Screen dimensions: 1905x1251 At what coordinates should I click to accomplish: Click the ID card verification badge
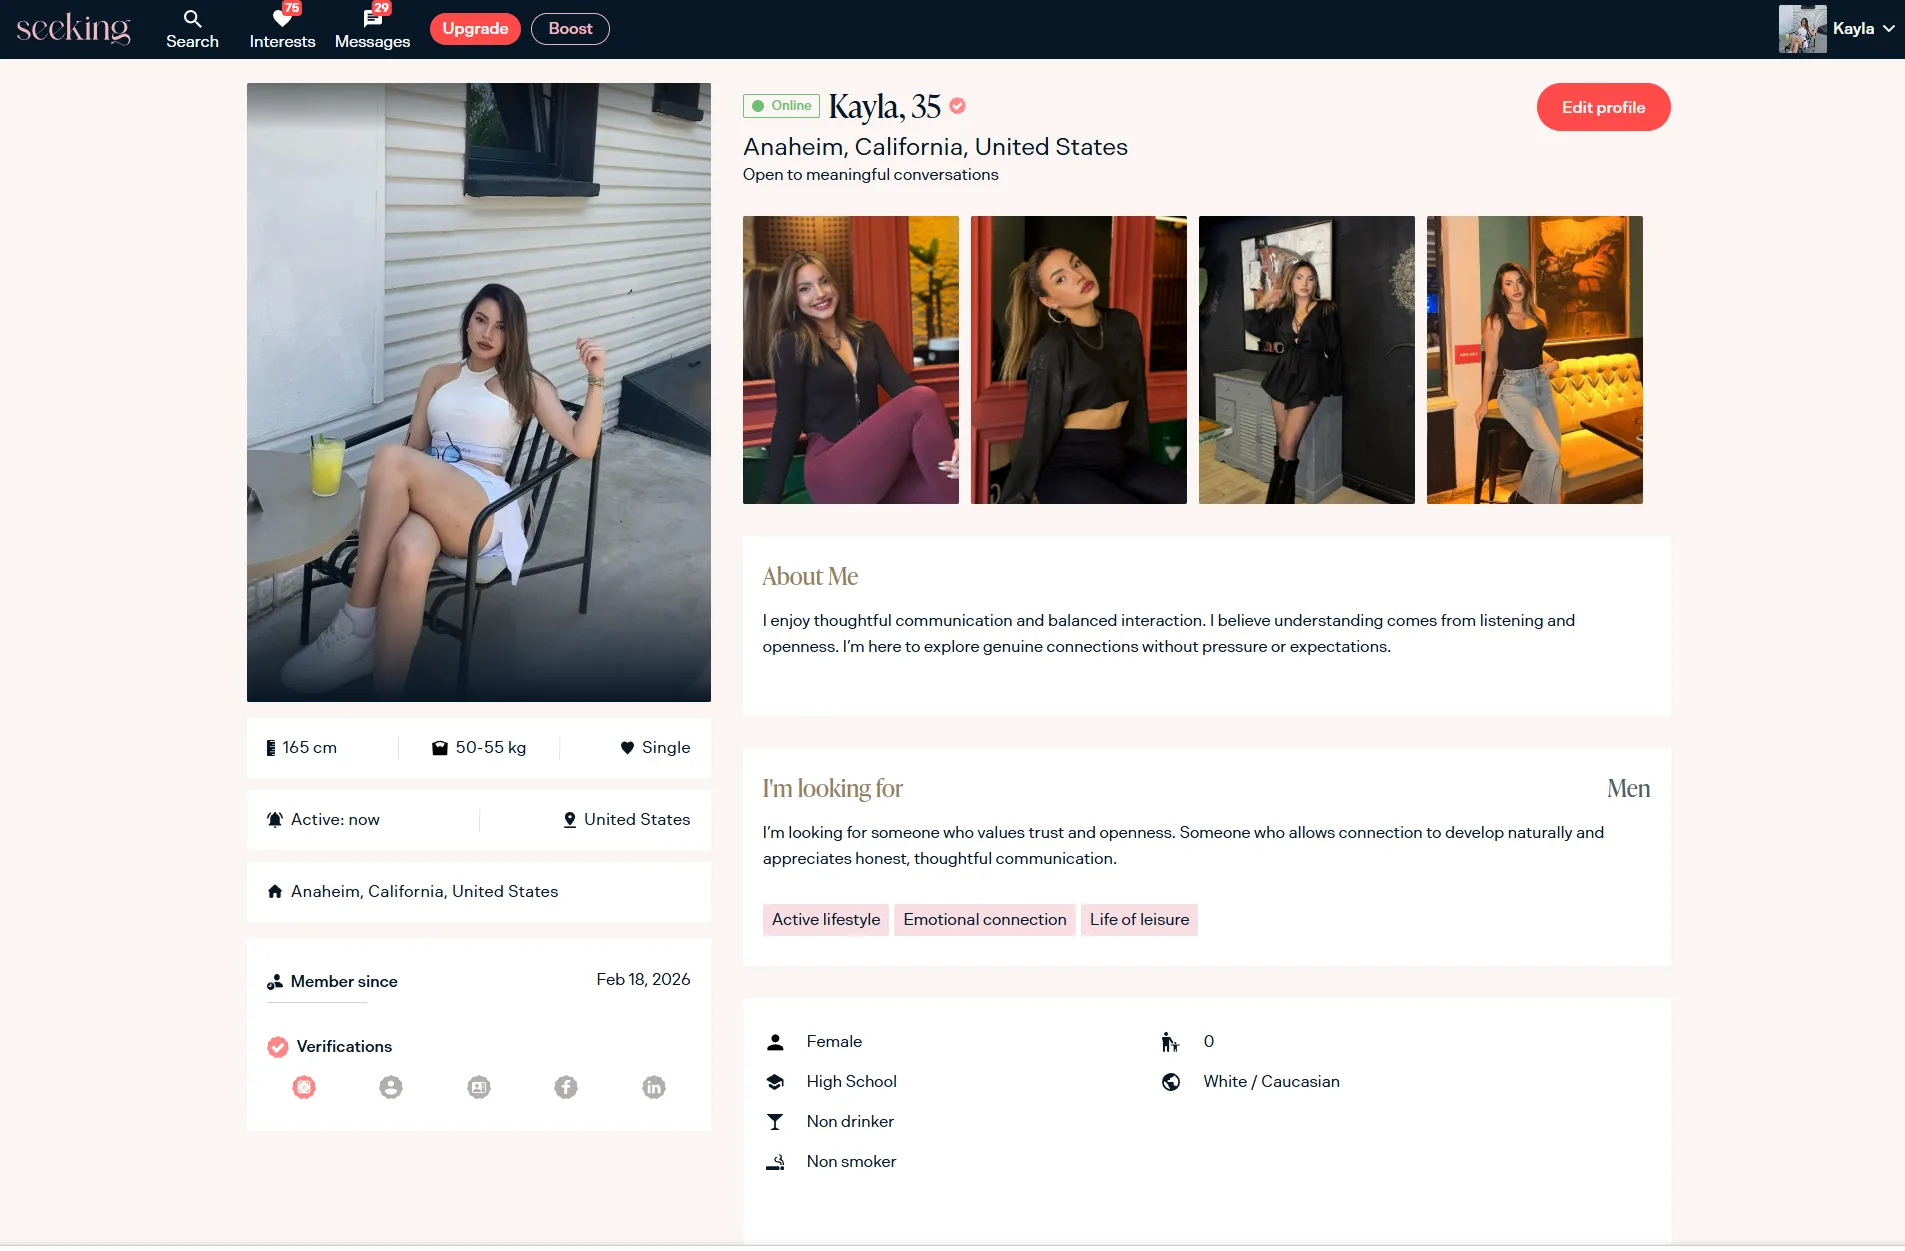[x=479, y=1087]
